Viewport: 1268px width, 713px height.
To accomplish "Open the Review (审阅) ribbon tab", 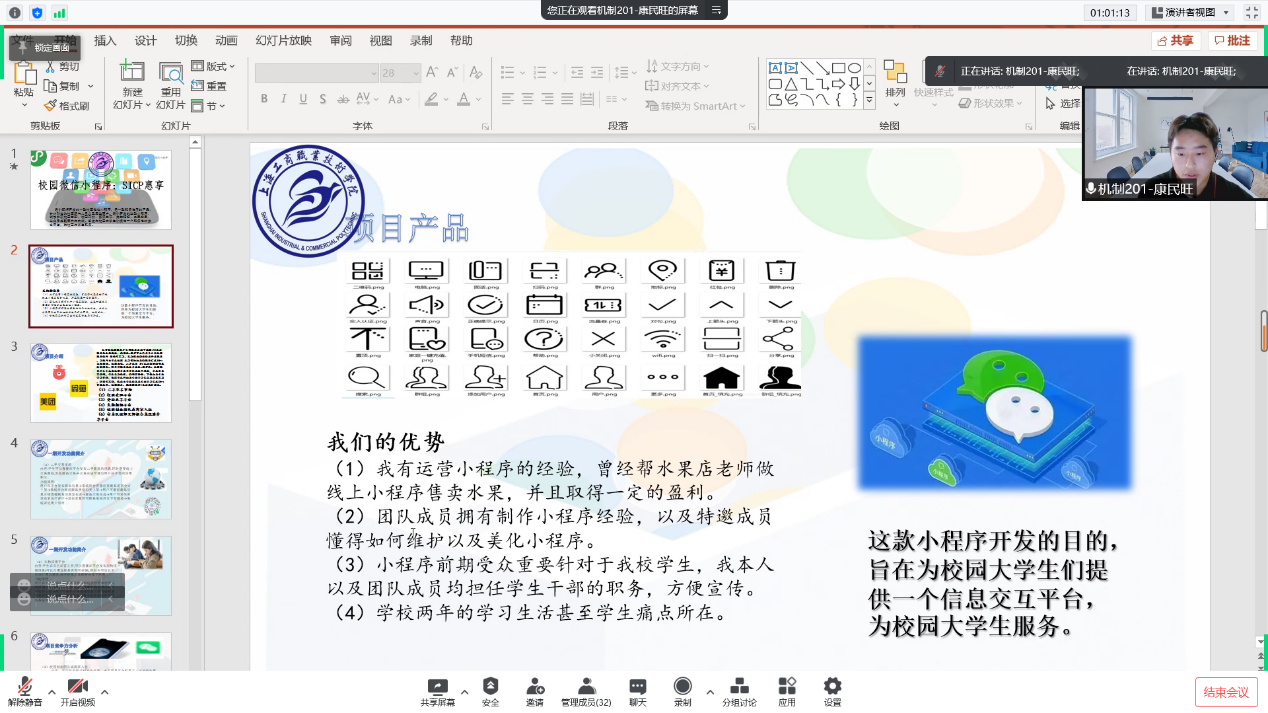I will pos(340,41).
